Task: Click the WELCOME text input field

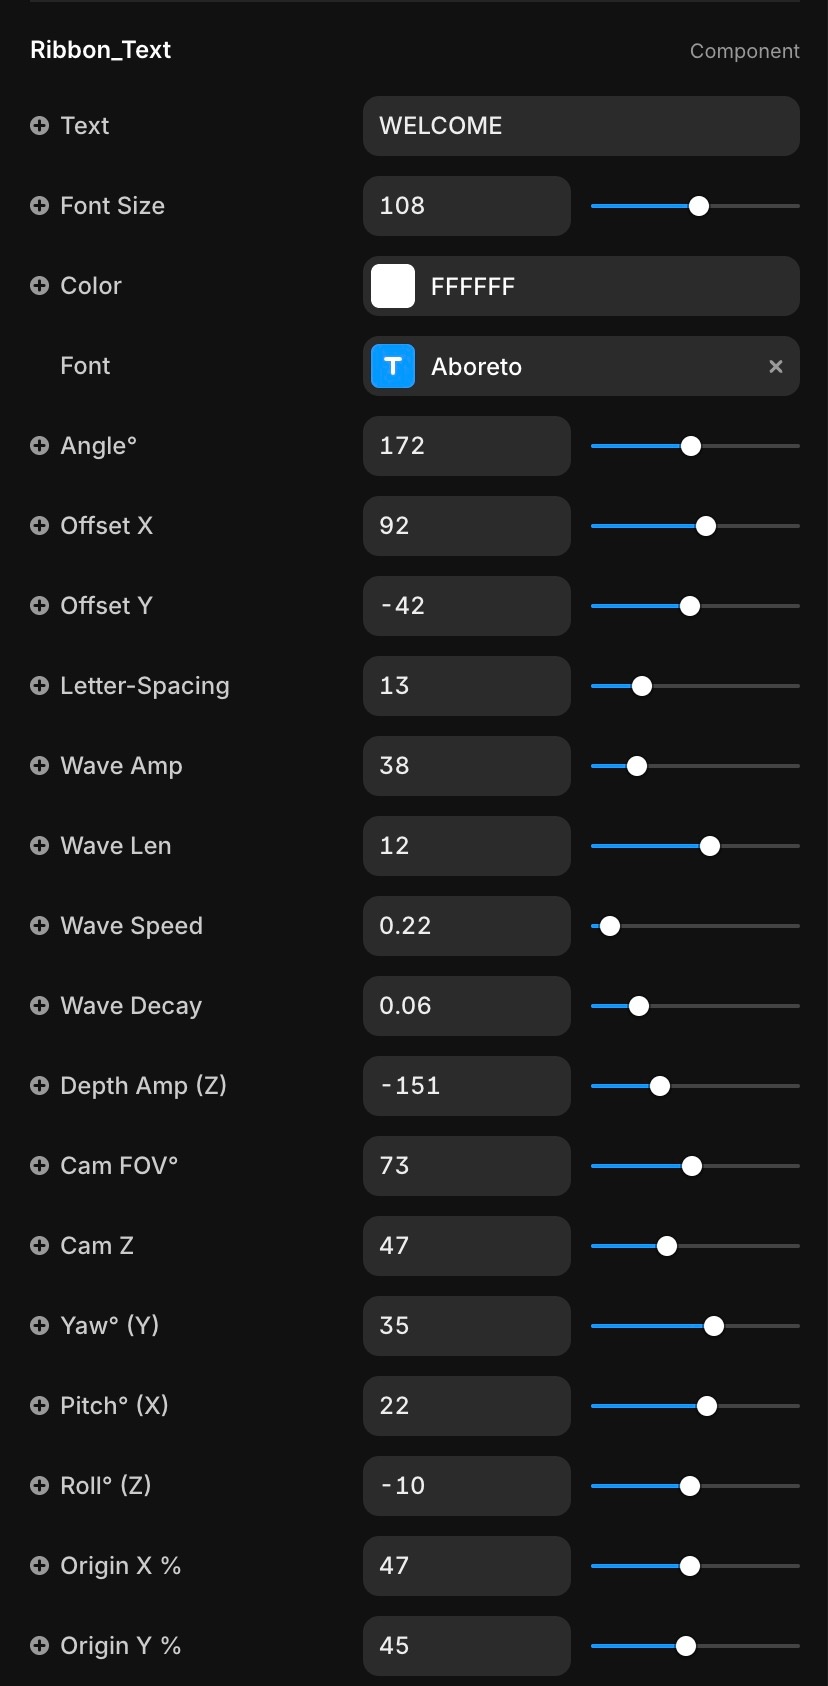Action: (x=580, y=126)
